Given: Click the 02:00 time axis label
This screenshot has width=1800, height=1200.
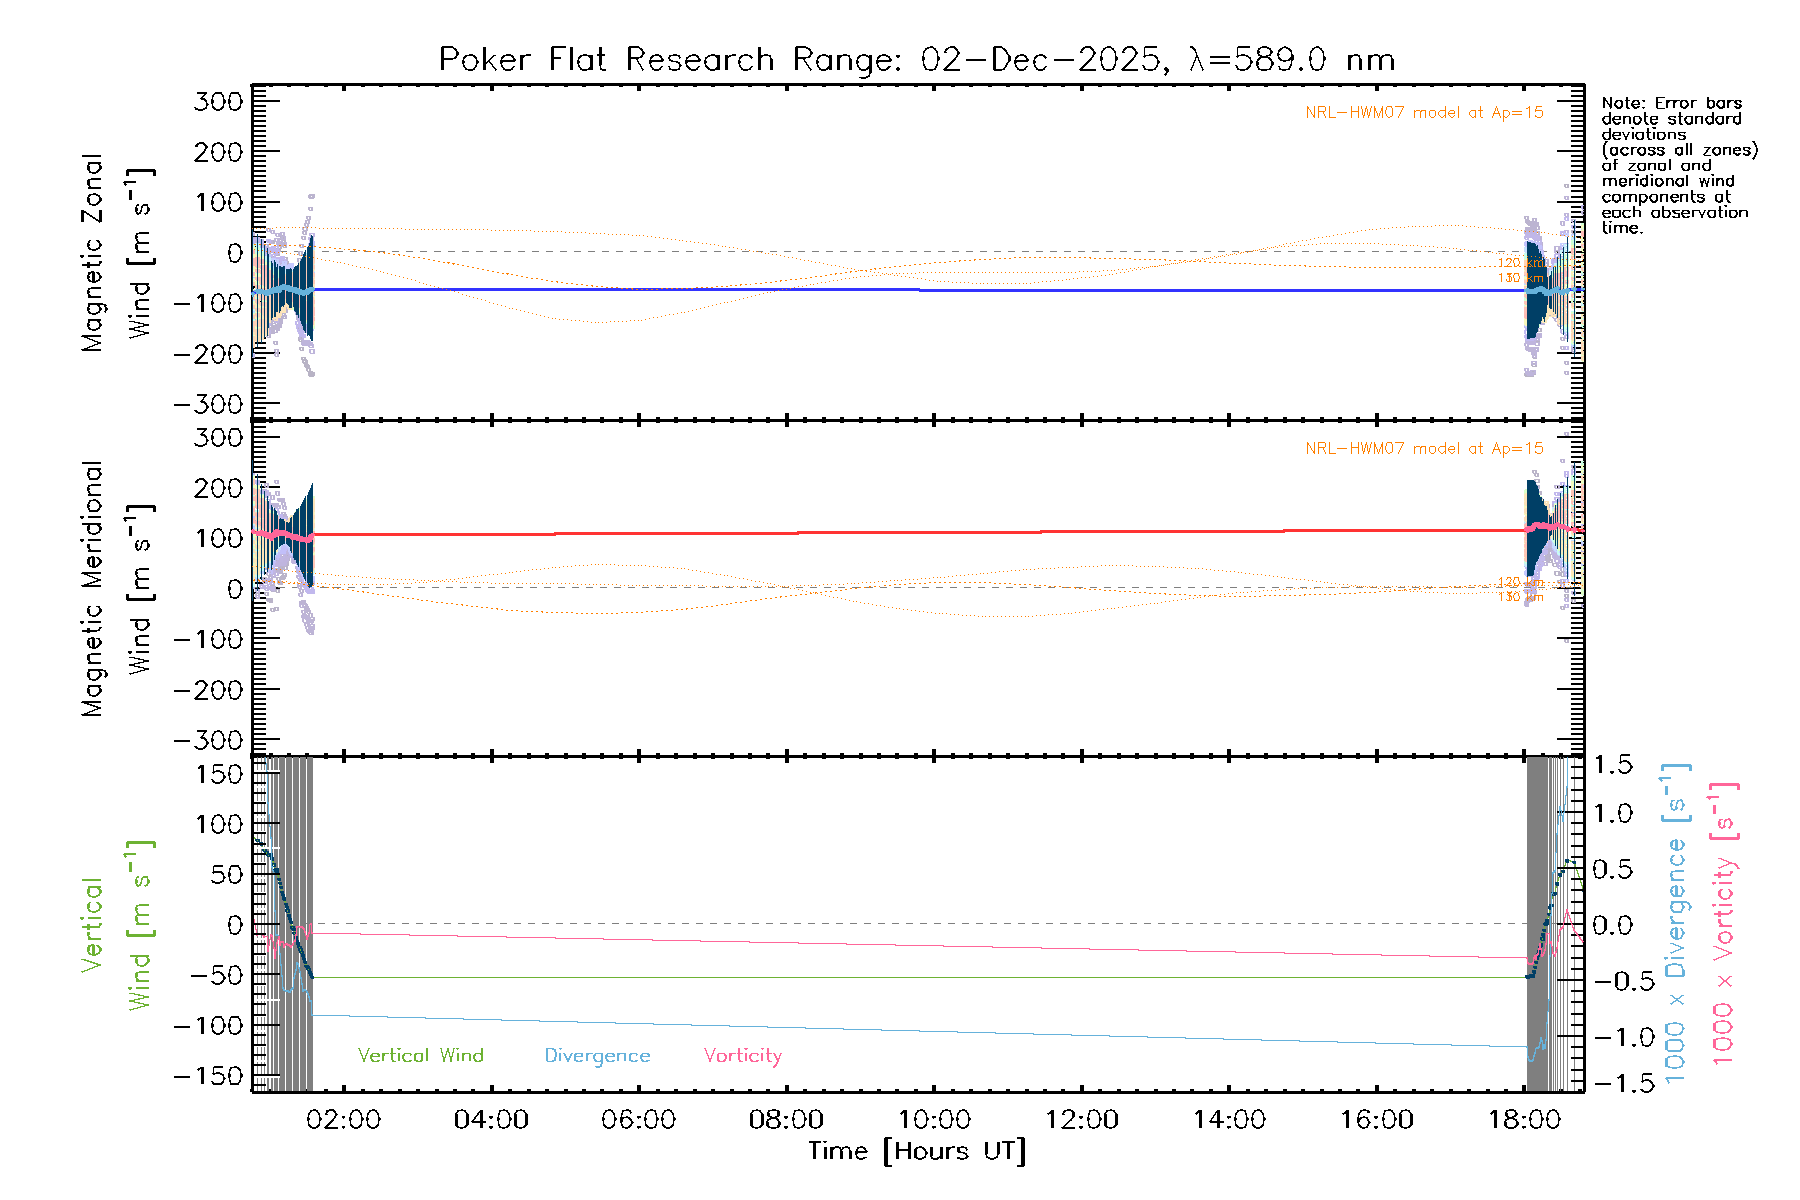Looking at the screenshot, I should 343,1120.
